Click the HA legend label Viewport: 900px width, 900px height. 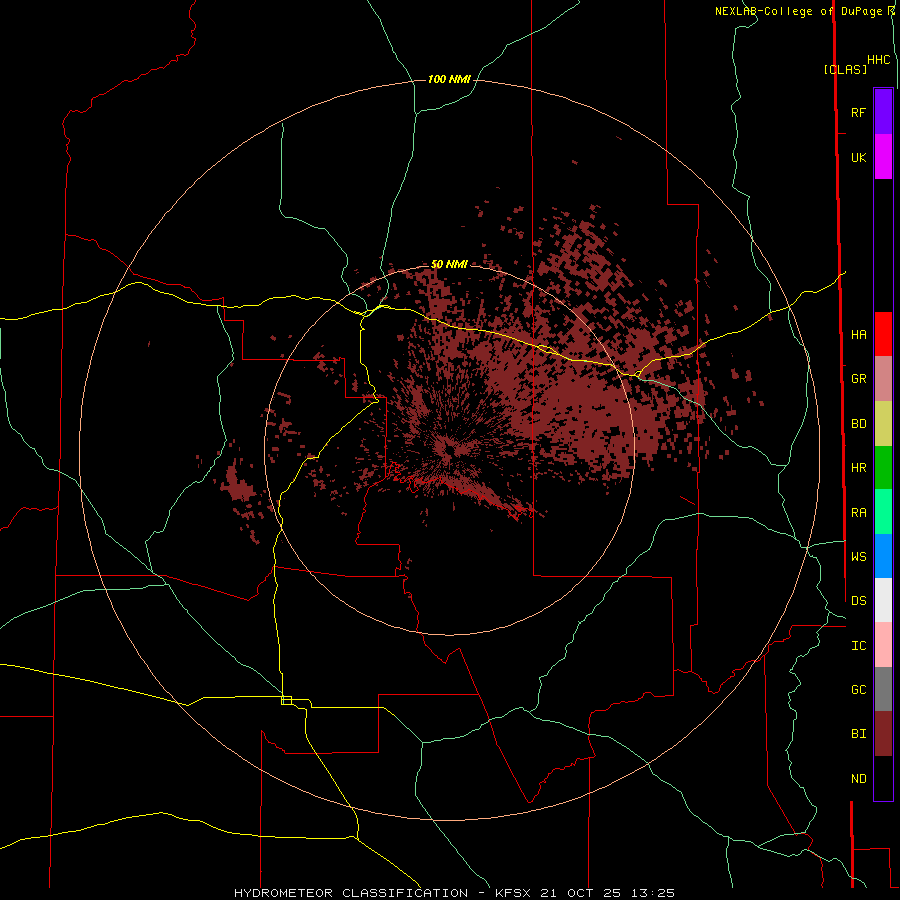[x=858, y=334]
